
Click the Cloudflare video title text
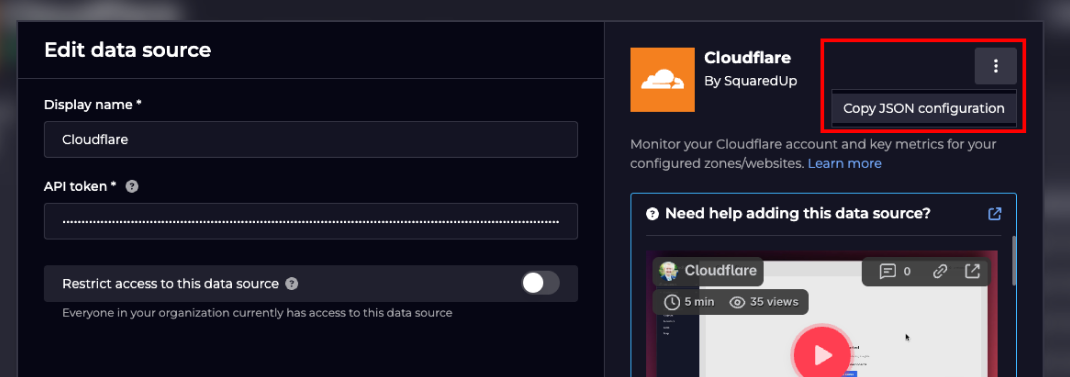click(721, 270)
